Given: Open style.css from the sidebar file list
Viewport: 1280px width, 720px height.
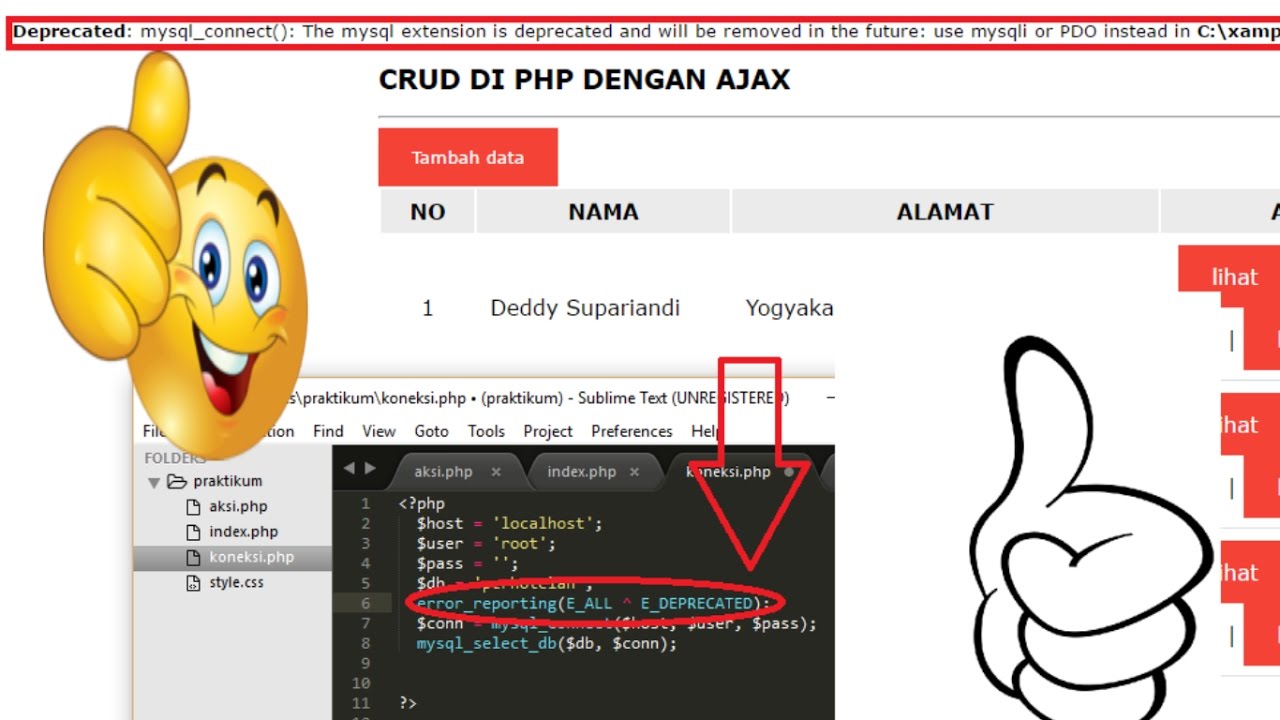Looking at the screenshot, I should click(x=236, y=582).
